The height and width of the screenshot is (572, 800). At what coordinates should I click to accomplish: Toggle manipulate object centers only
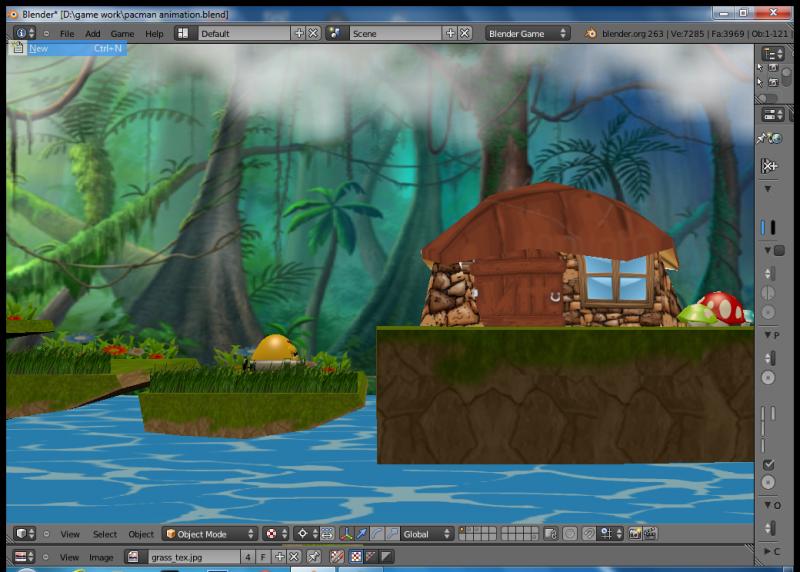click(327, 534)
